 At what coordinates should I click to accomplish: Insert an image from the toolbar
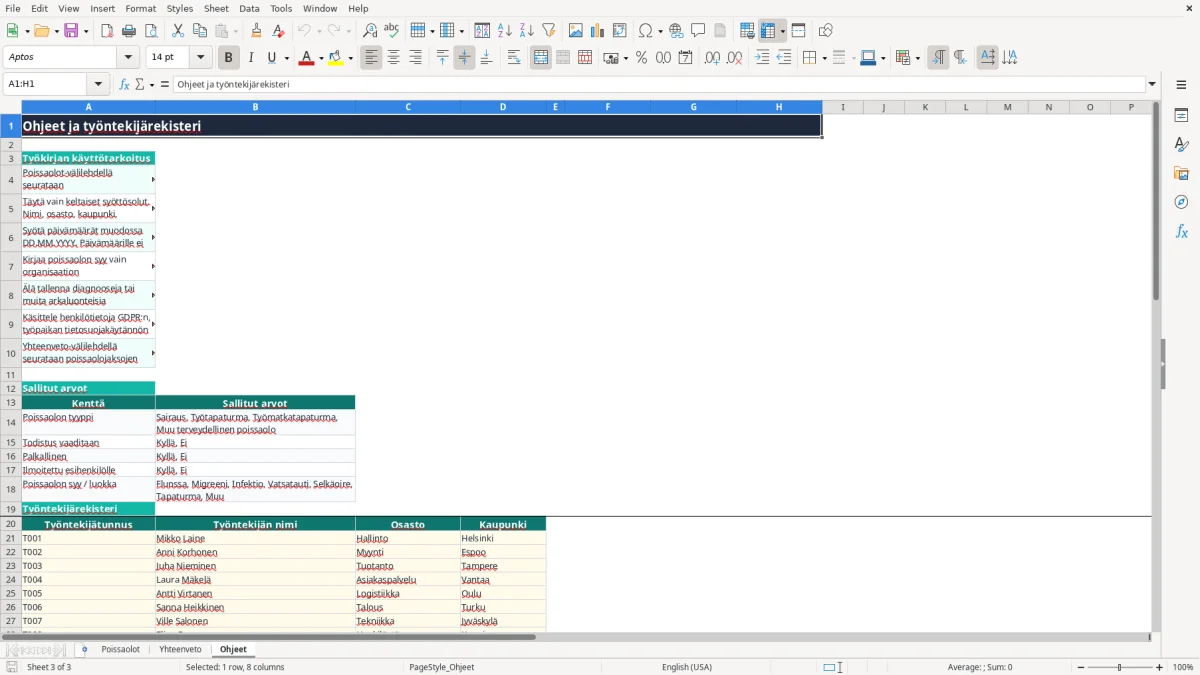tap(576, 31)
